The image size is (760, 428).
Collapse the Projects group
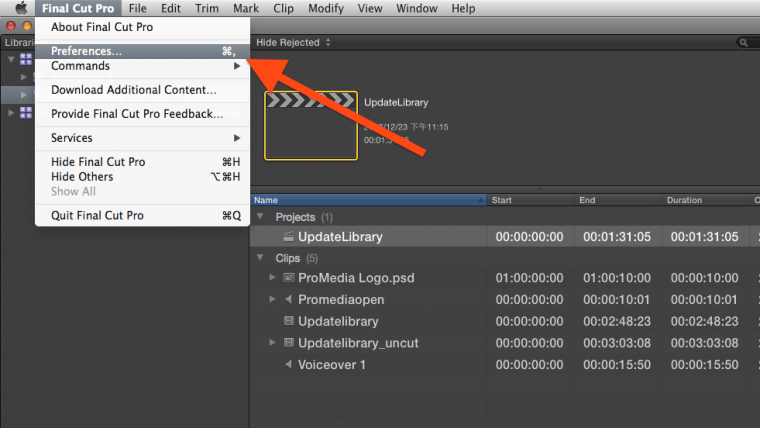coord(260,217)
